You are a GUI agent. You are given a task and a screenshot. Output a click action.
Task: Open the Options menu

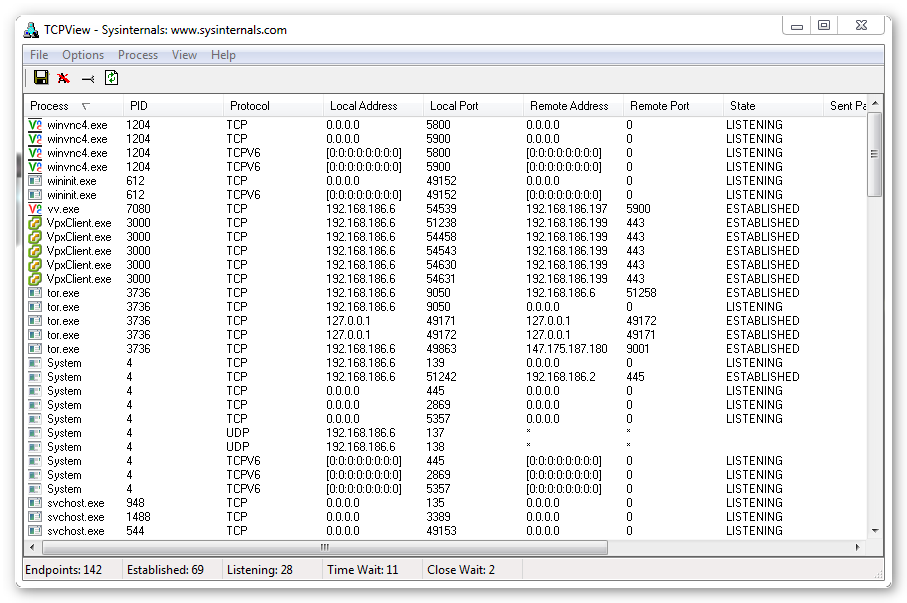[83, 55]
